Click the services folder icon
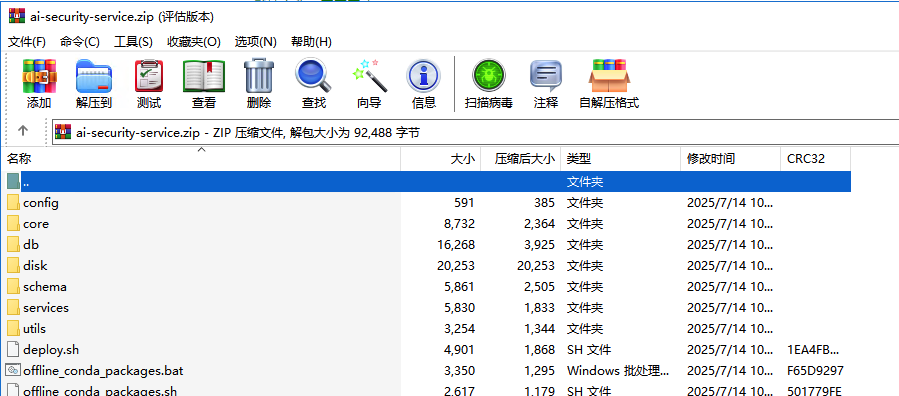This screenshot has height=396, width=899. (x=13, y=307)
